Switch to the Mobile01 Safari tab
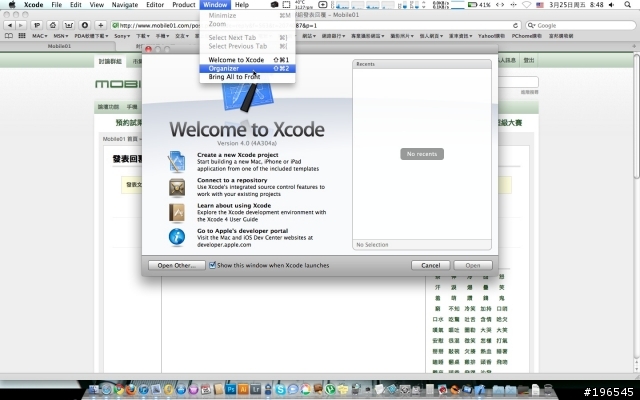The height and width of the screenshot is (400, 640). pos(59,46)
